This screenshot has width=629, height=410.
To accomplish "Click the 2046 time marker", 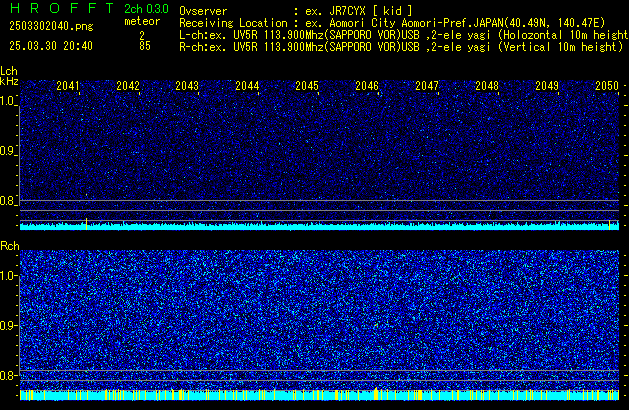I will tap(367, 86).
